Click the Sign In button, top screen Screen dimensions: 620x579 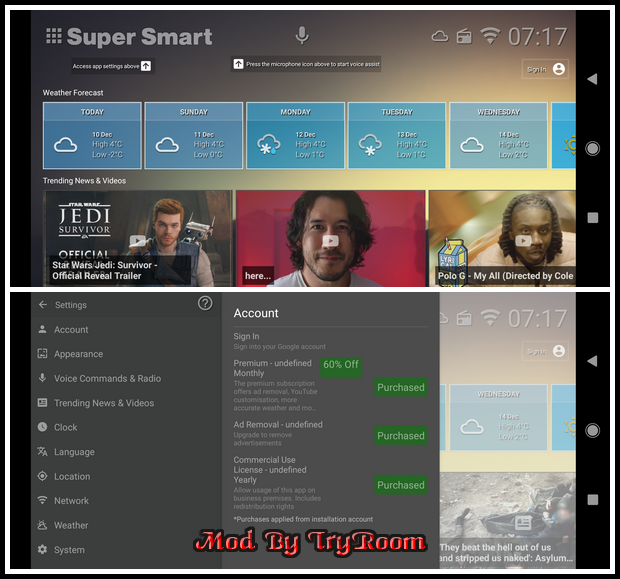tap(545, 69)
